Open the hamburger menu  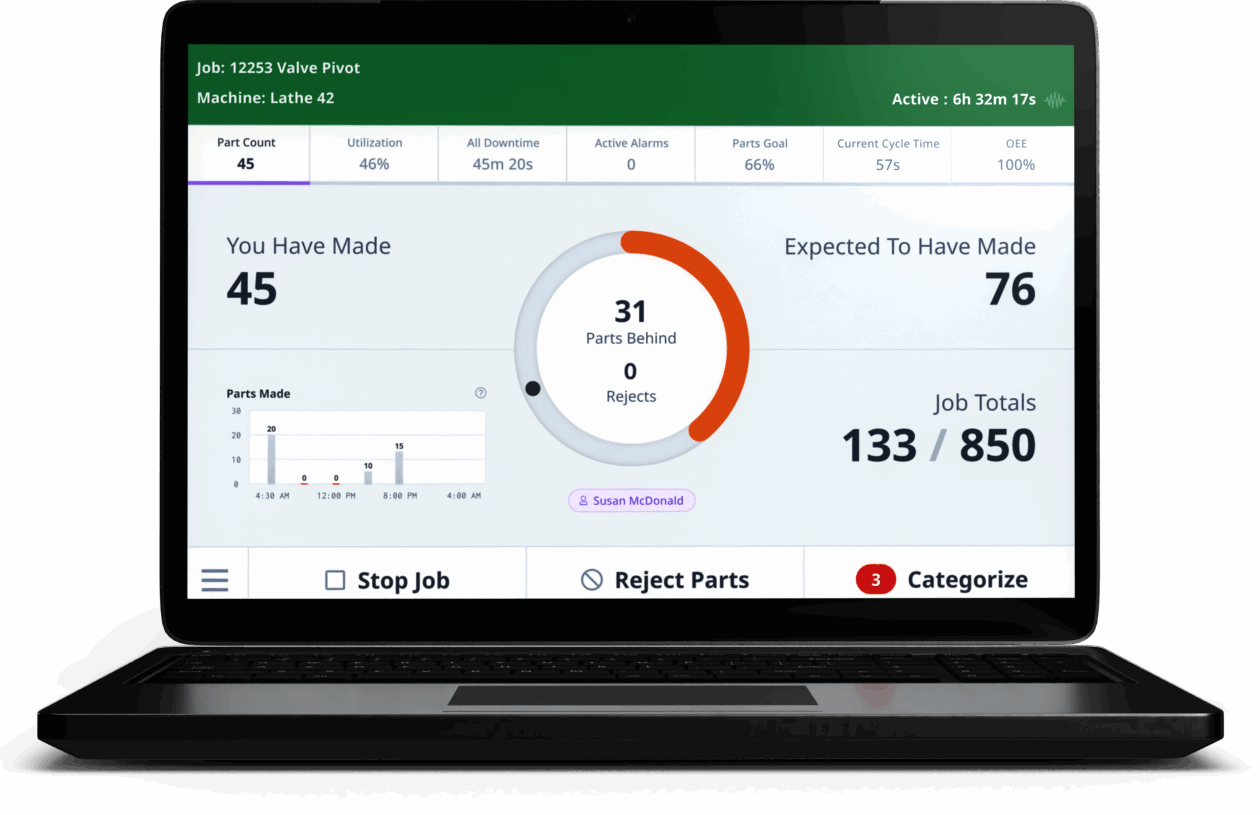click(215, 579)
